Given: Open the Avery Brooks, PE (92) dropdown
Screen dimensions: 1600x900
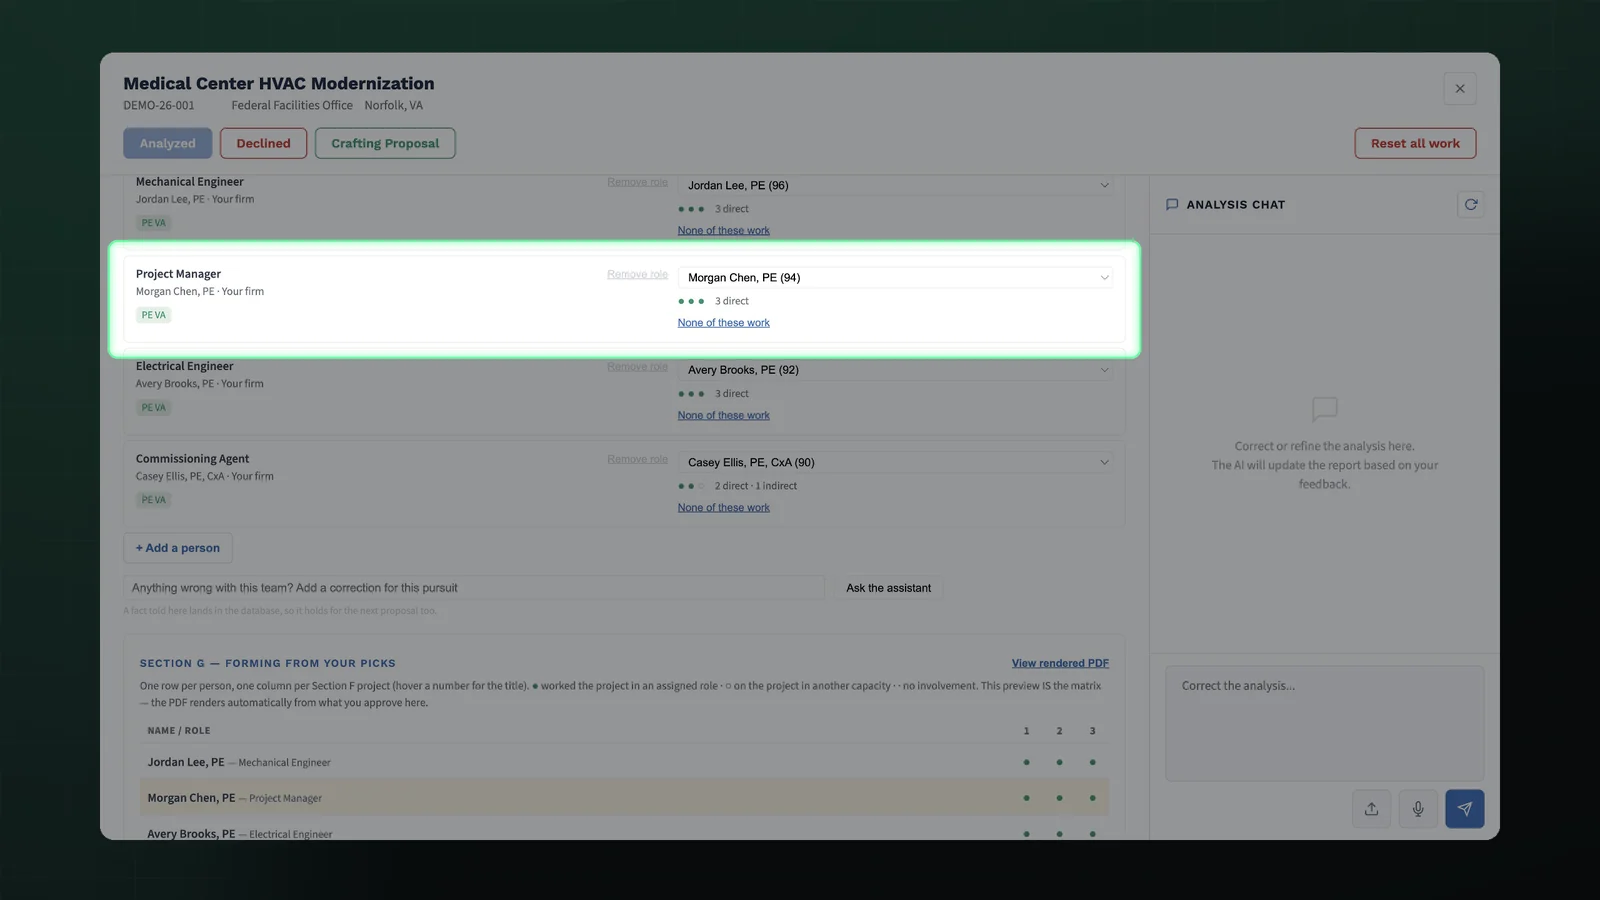Looking at the screenshot, I should click(898, 370).
